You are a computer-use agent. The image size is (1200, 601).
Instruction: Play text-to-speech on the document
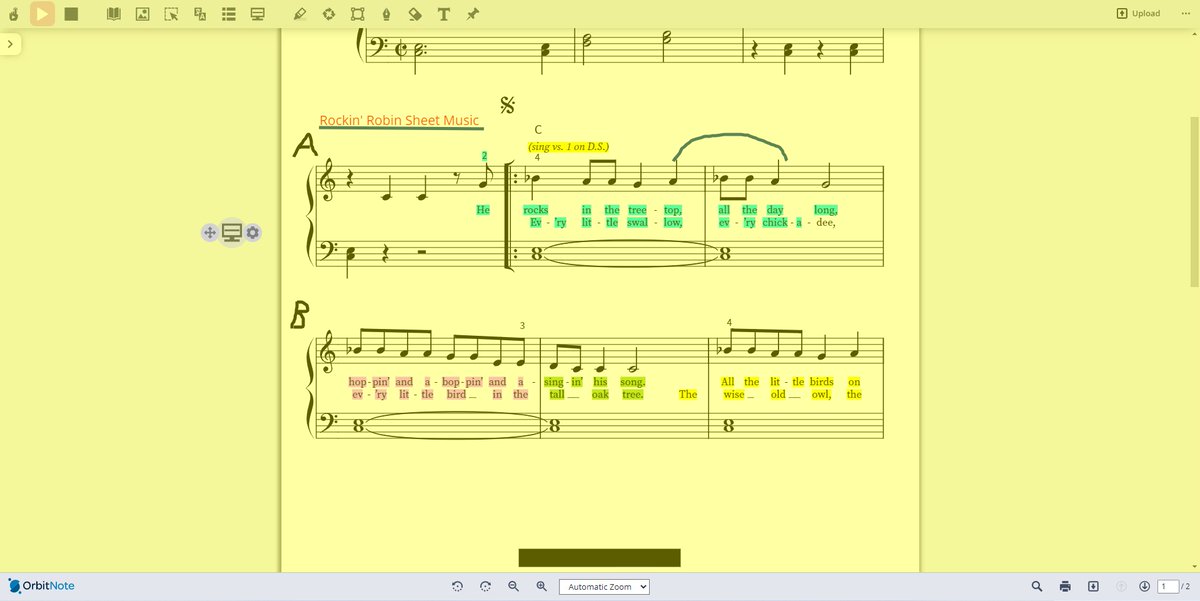(41, 14)
